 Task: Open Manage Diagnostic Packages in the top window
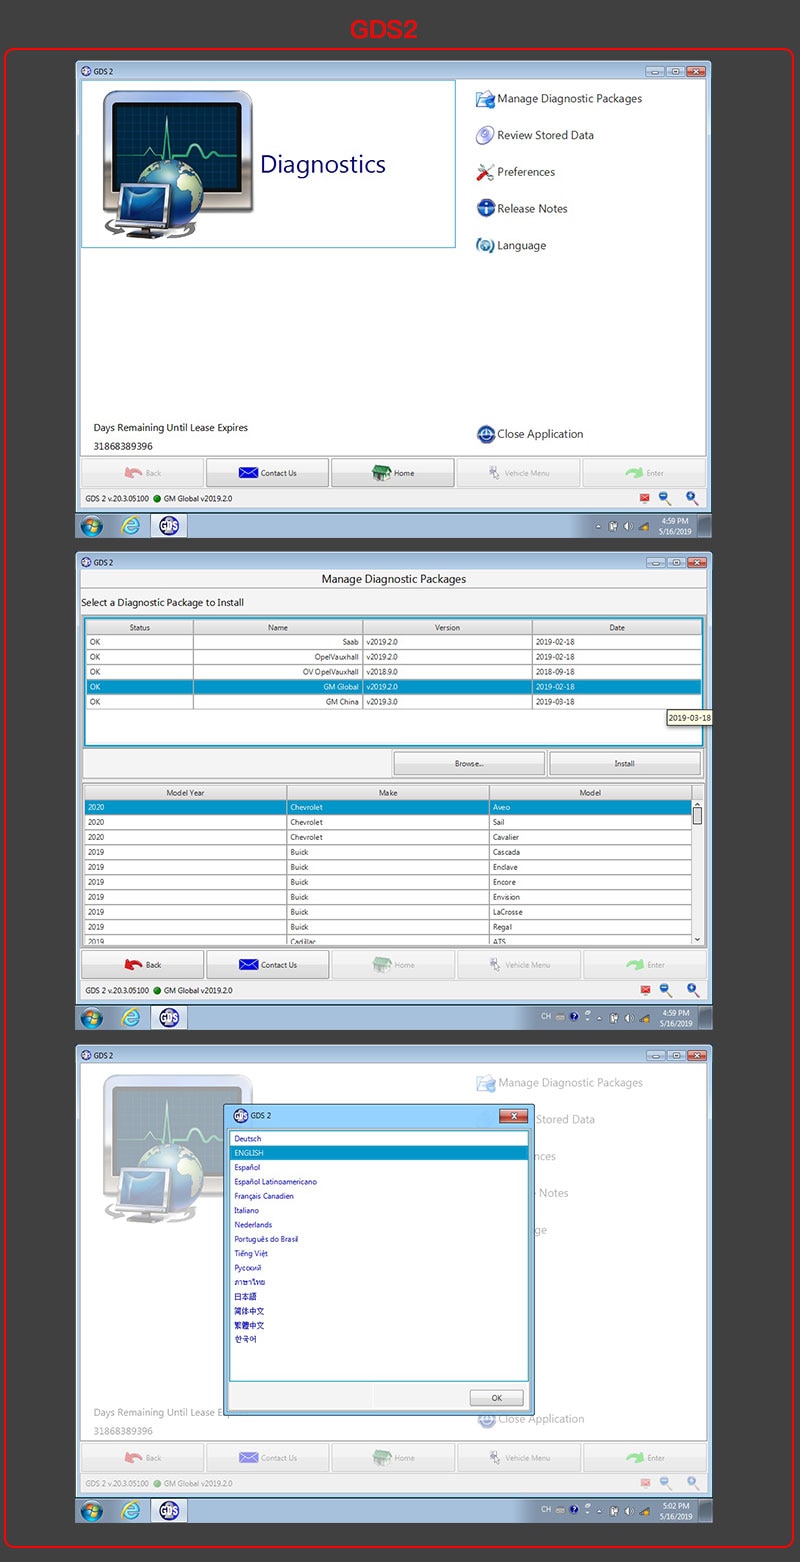[x=558, y=99]
